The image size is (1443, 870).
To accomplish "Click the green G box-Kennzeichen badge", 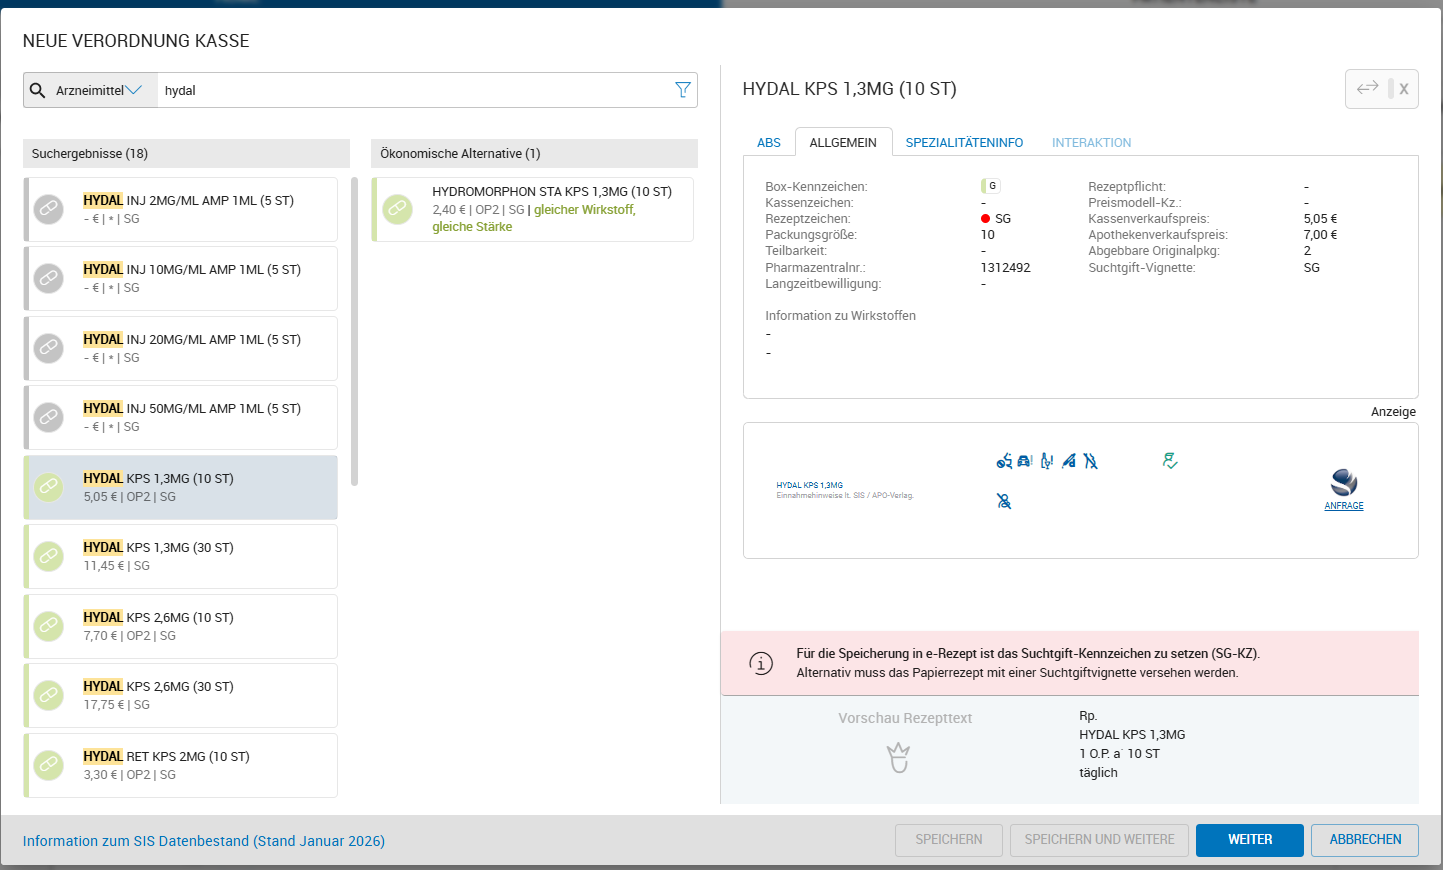I will coord(991,186).
